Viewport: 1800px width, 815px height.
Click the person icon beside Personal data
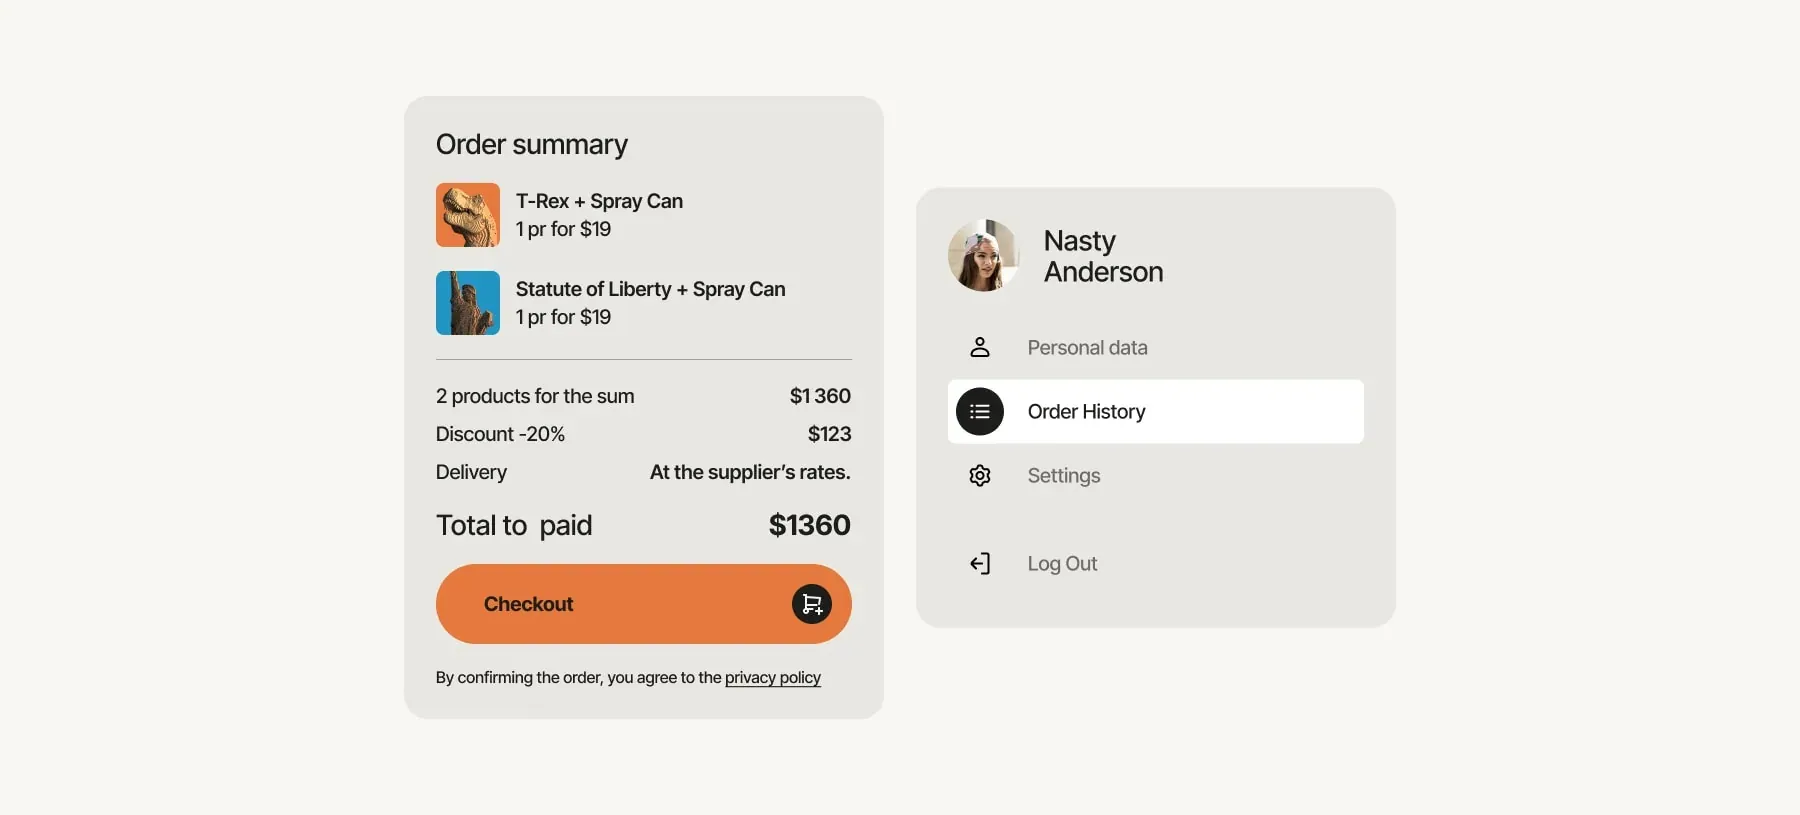click(x=980, y=347)
